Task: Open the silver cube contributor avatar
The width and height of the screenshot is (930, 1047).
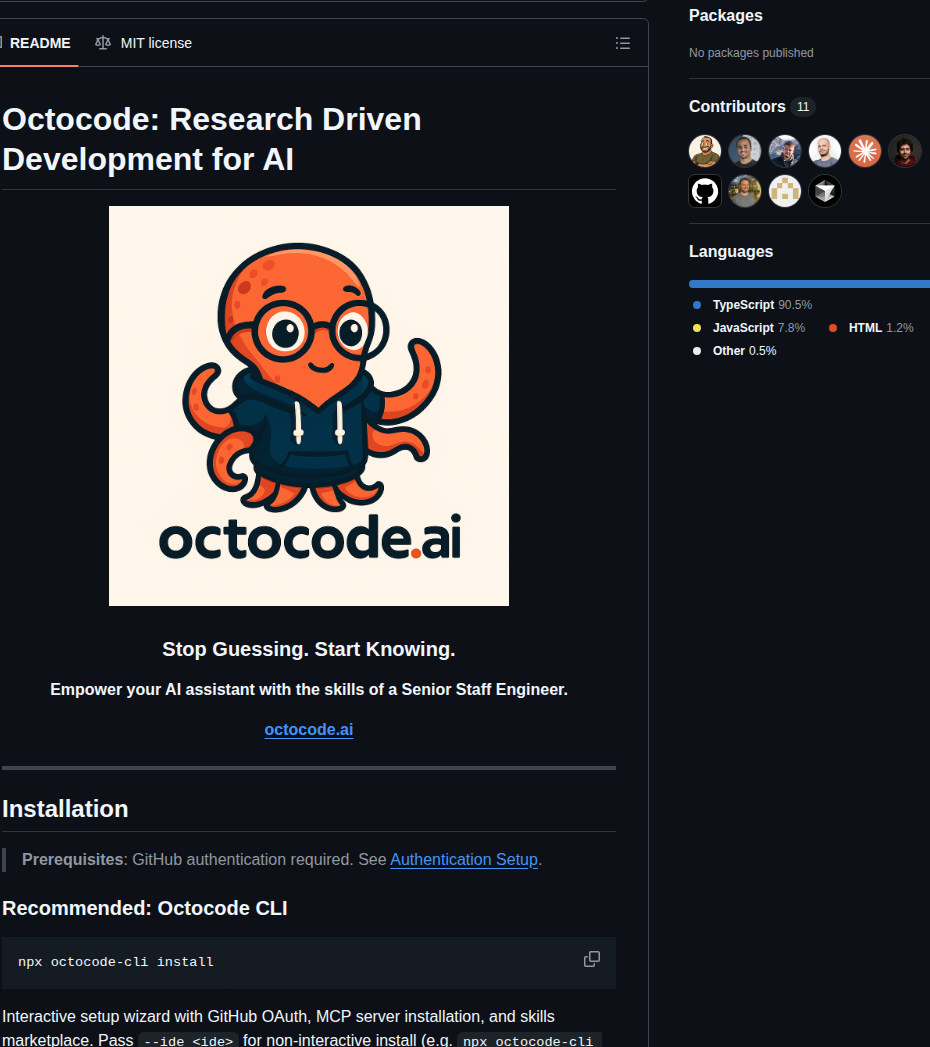Action: [x=825, y=191]
